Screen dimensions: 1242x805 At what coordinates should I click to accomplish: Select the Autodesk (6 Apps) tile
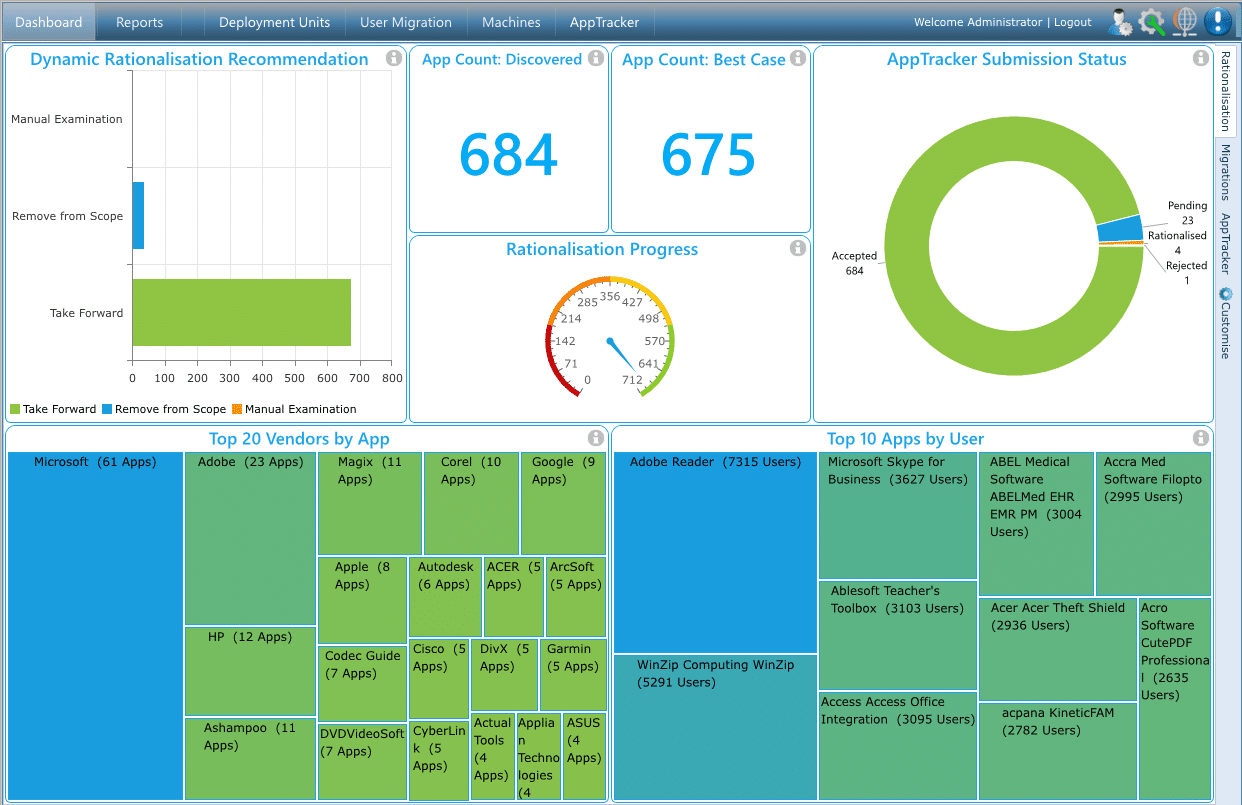click(445, 597)
